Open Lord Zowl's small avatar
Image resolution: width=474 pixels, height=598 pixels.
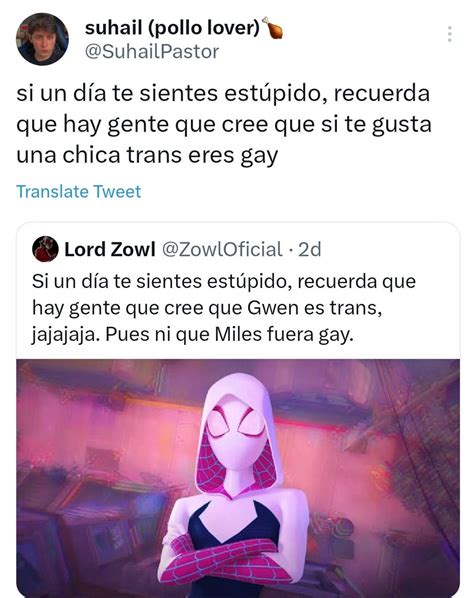point(45,249)
